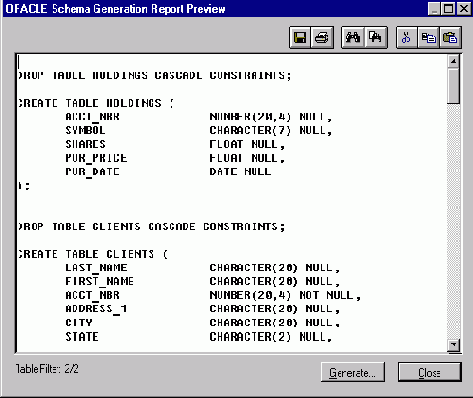473x398 pixels.
Task: Click the vertical scrollbar thumb
Action: click(x=453, y=86)
